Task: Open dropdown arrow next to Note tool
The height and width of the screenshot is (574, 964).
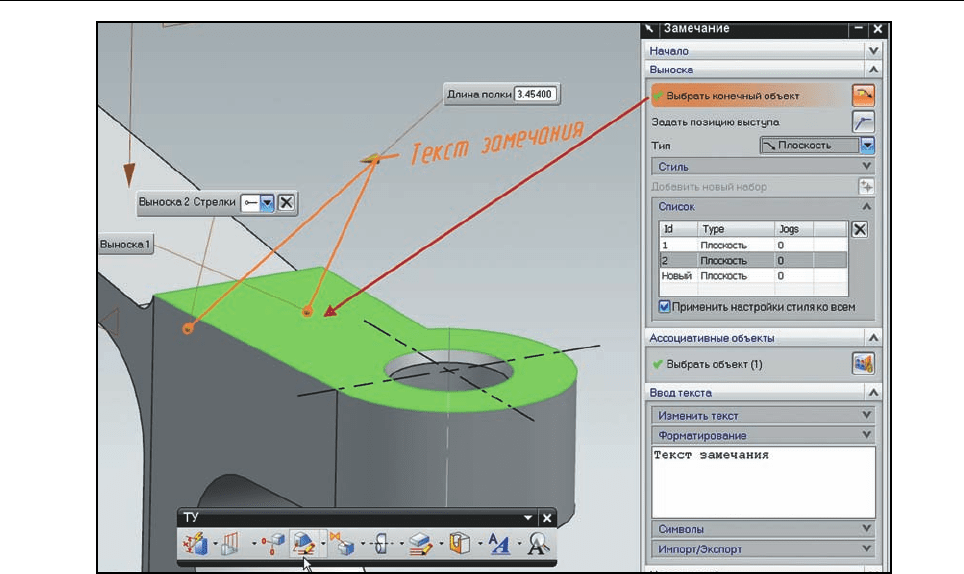Action: pos(323,543)
